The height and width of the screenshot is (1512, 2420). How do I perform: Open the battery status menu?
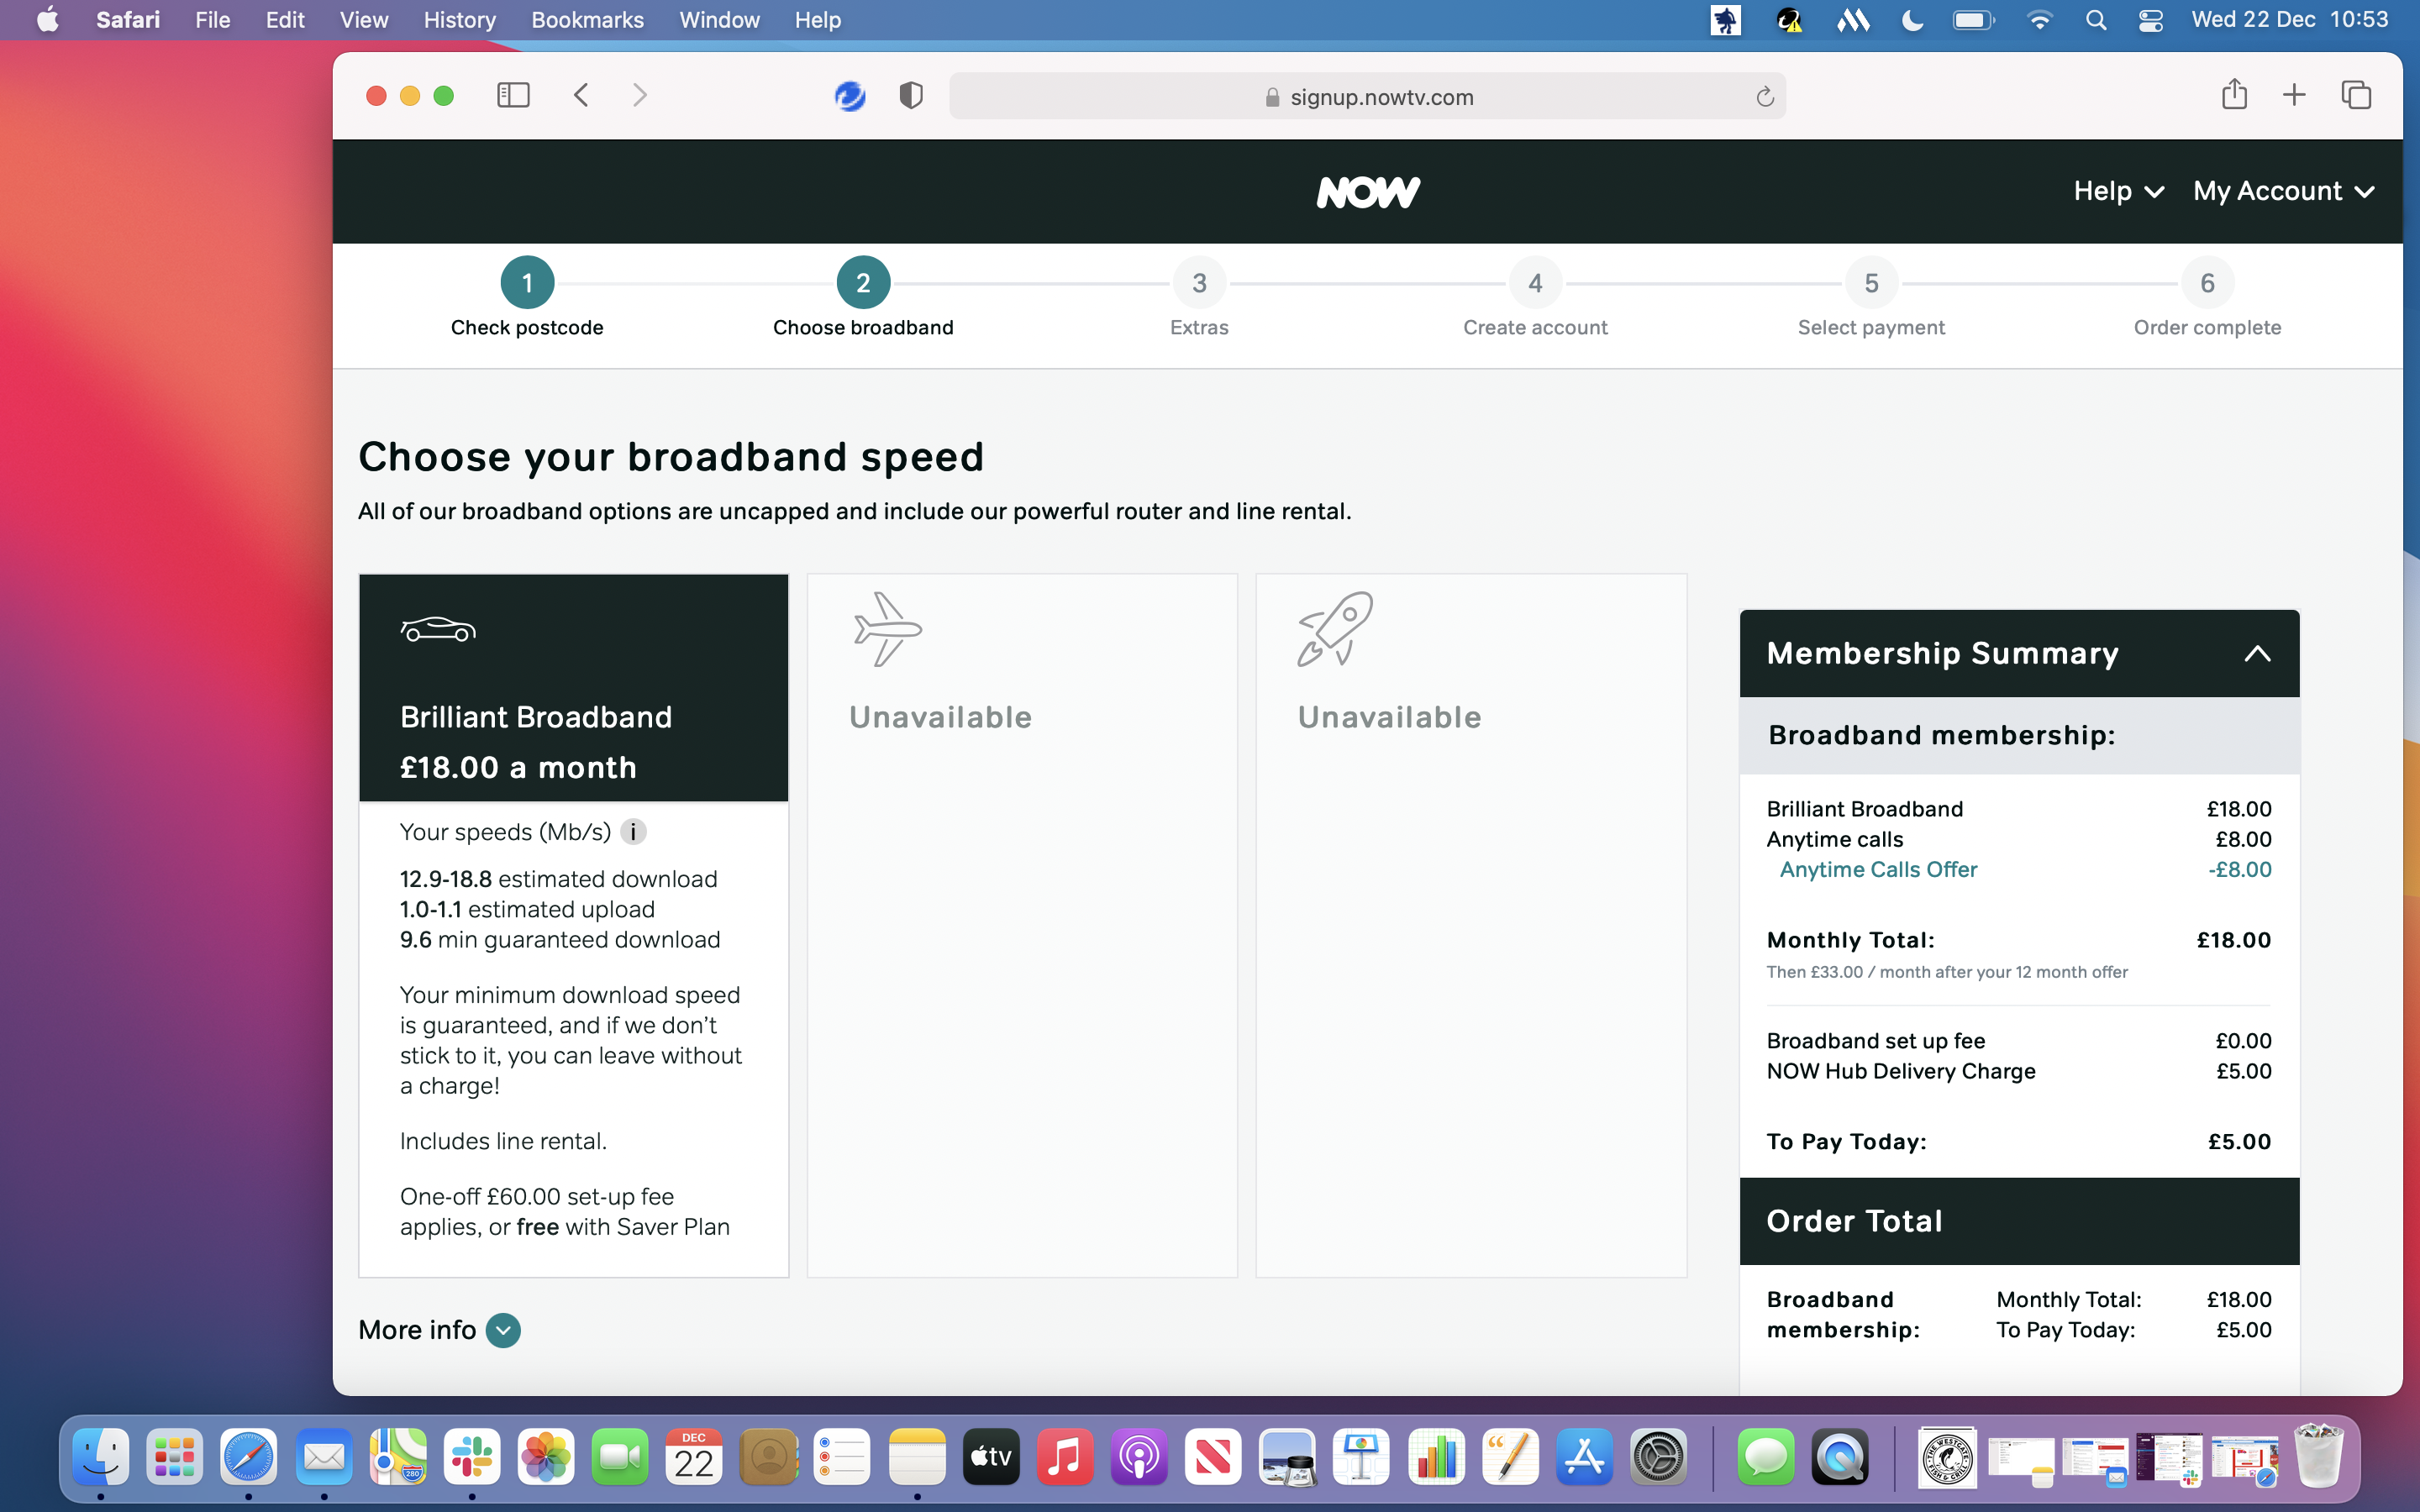(x=1974, y=20)
